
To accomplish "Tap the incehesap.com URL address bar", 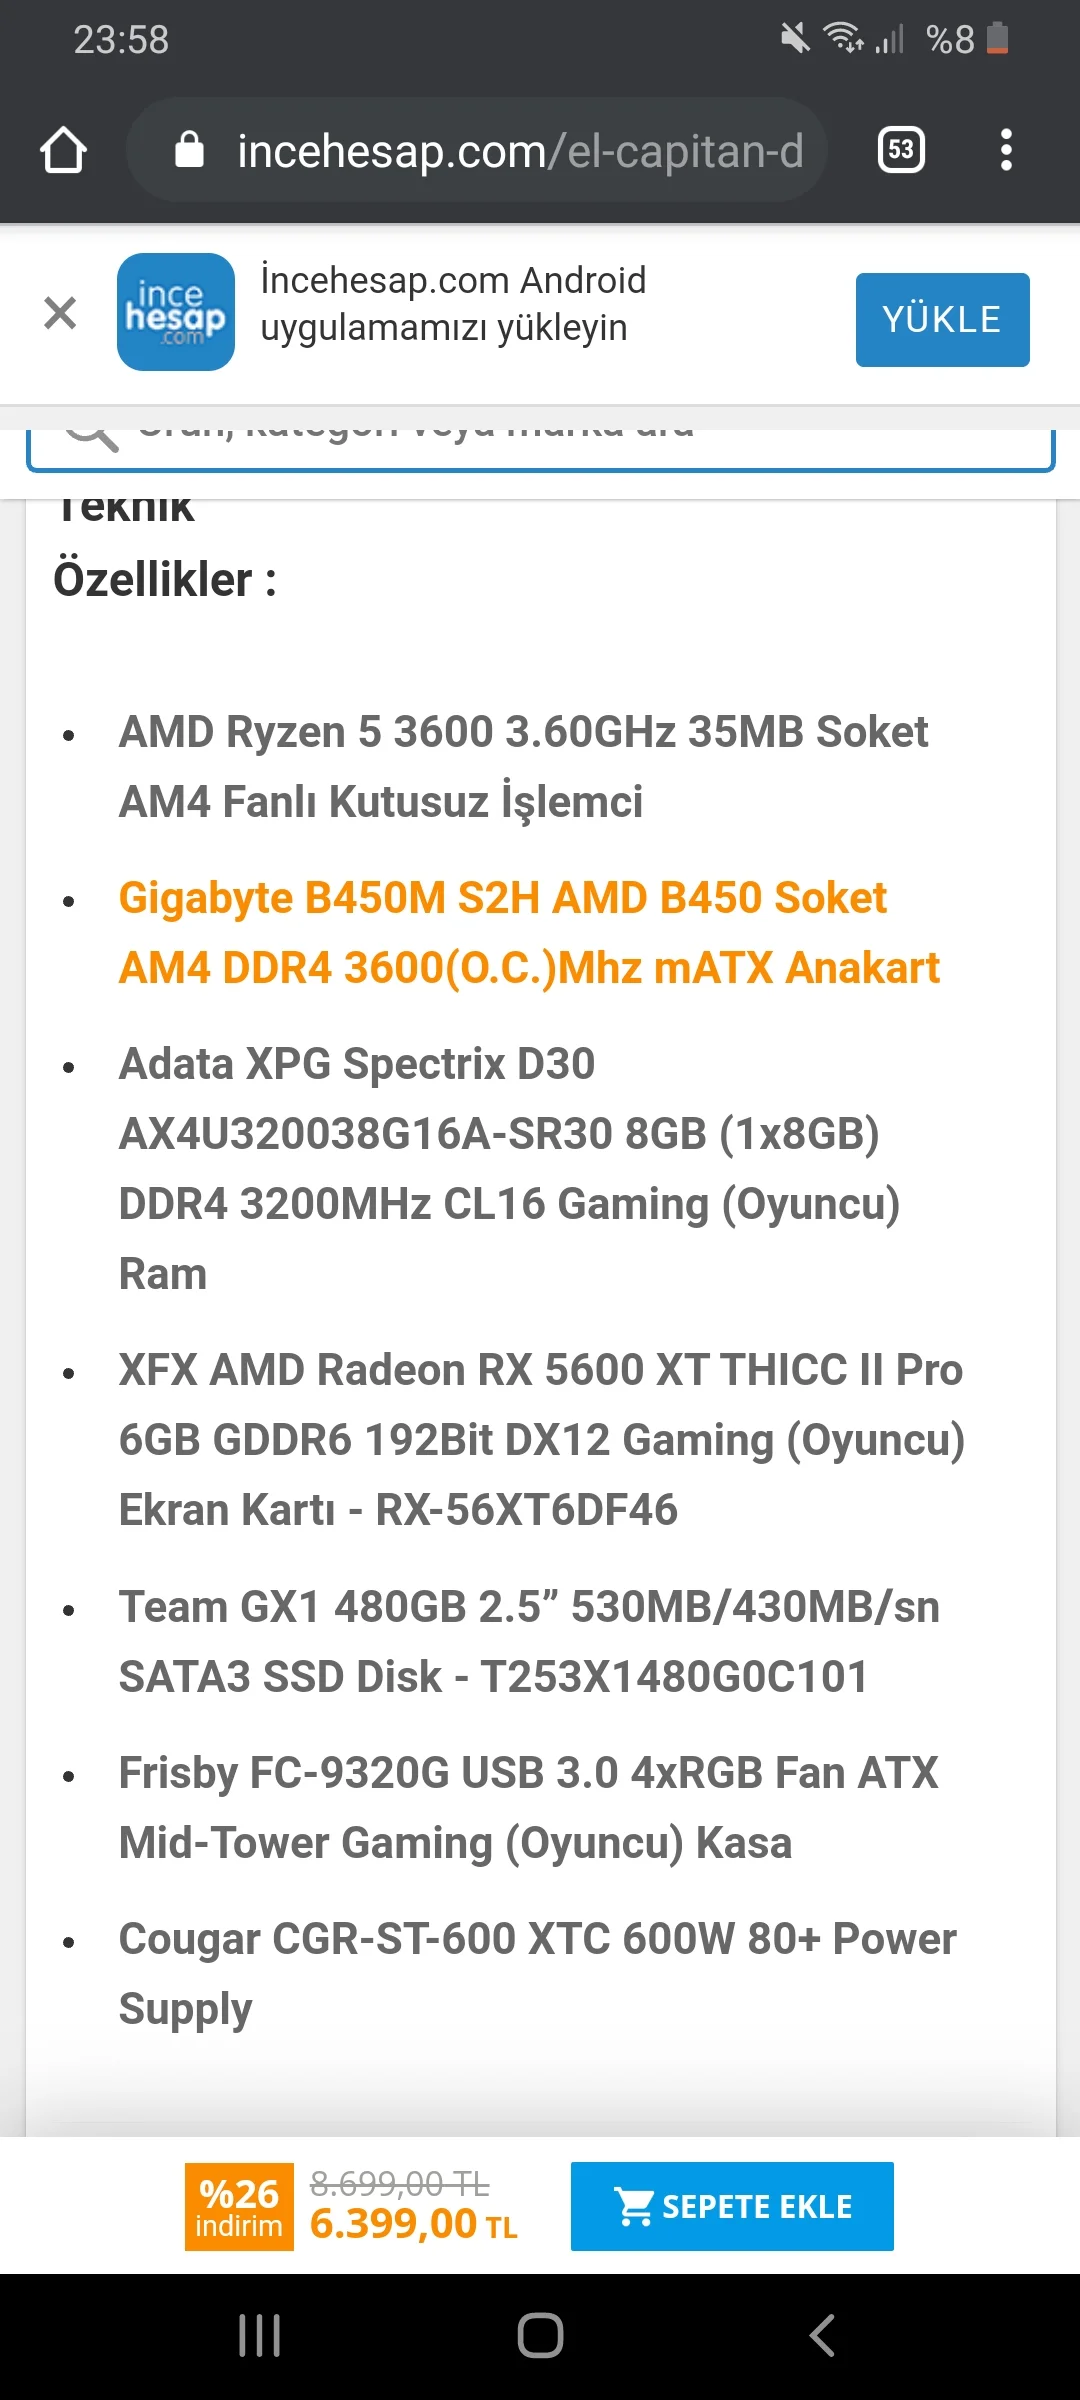I will (x=520, y=151).
